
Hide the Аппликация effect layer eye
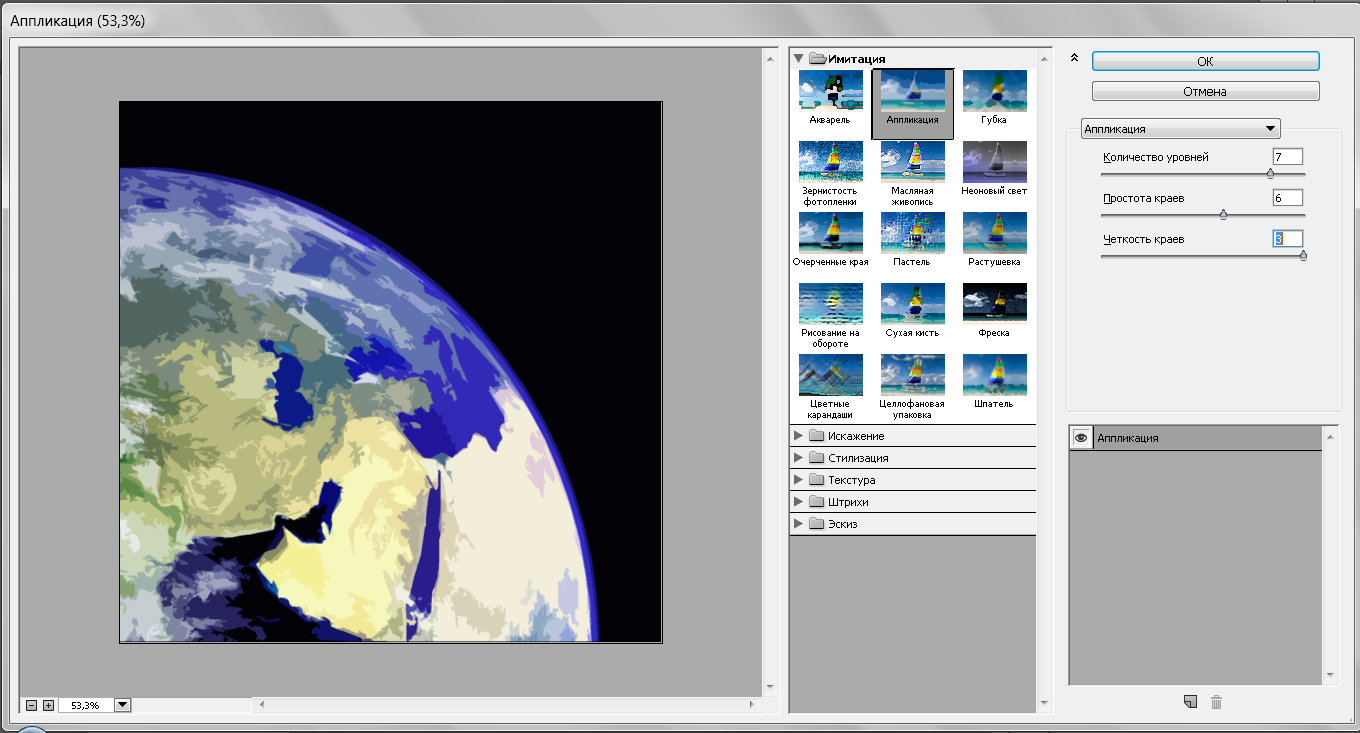(1081, 438)
